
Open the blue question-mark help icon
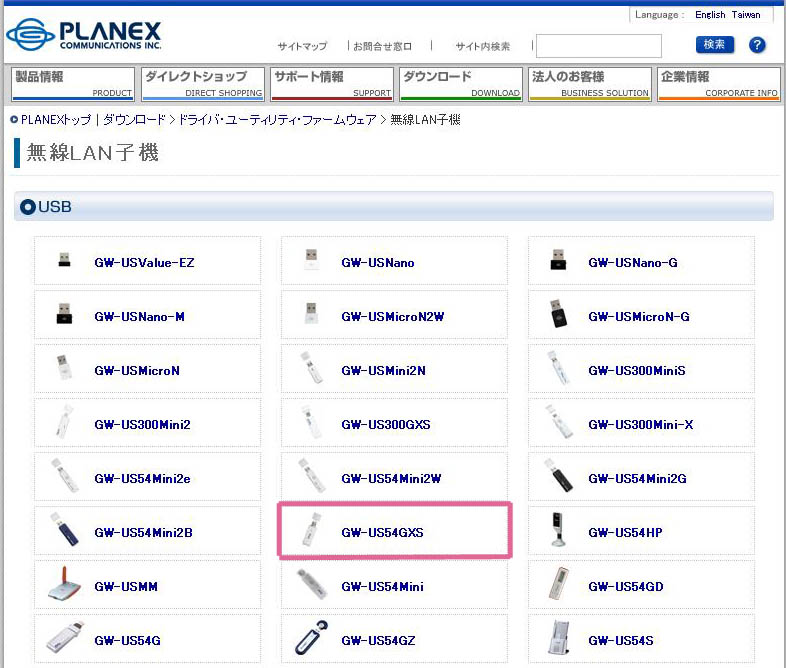tap(757, 45)
